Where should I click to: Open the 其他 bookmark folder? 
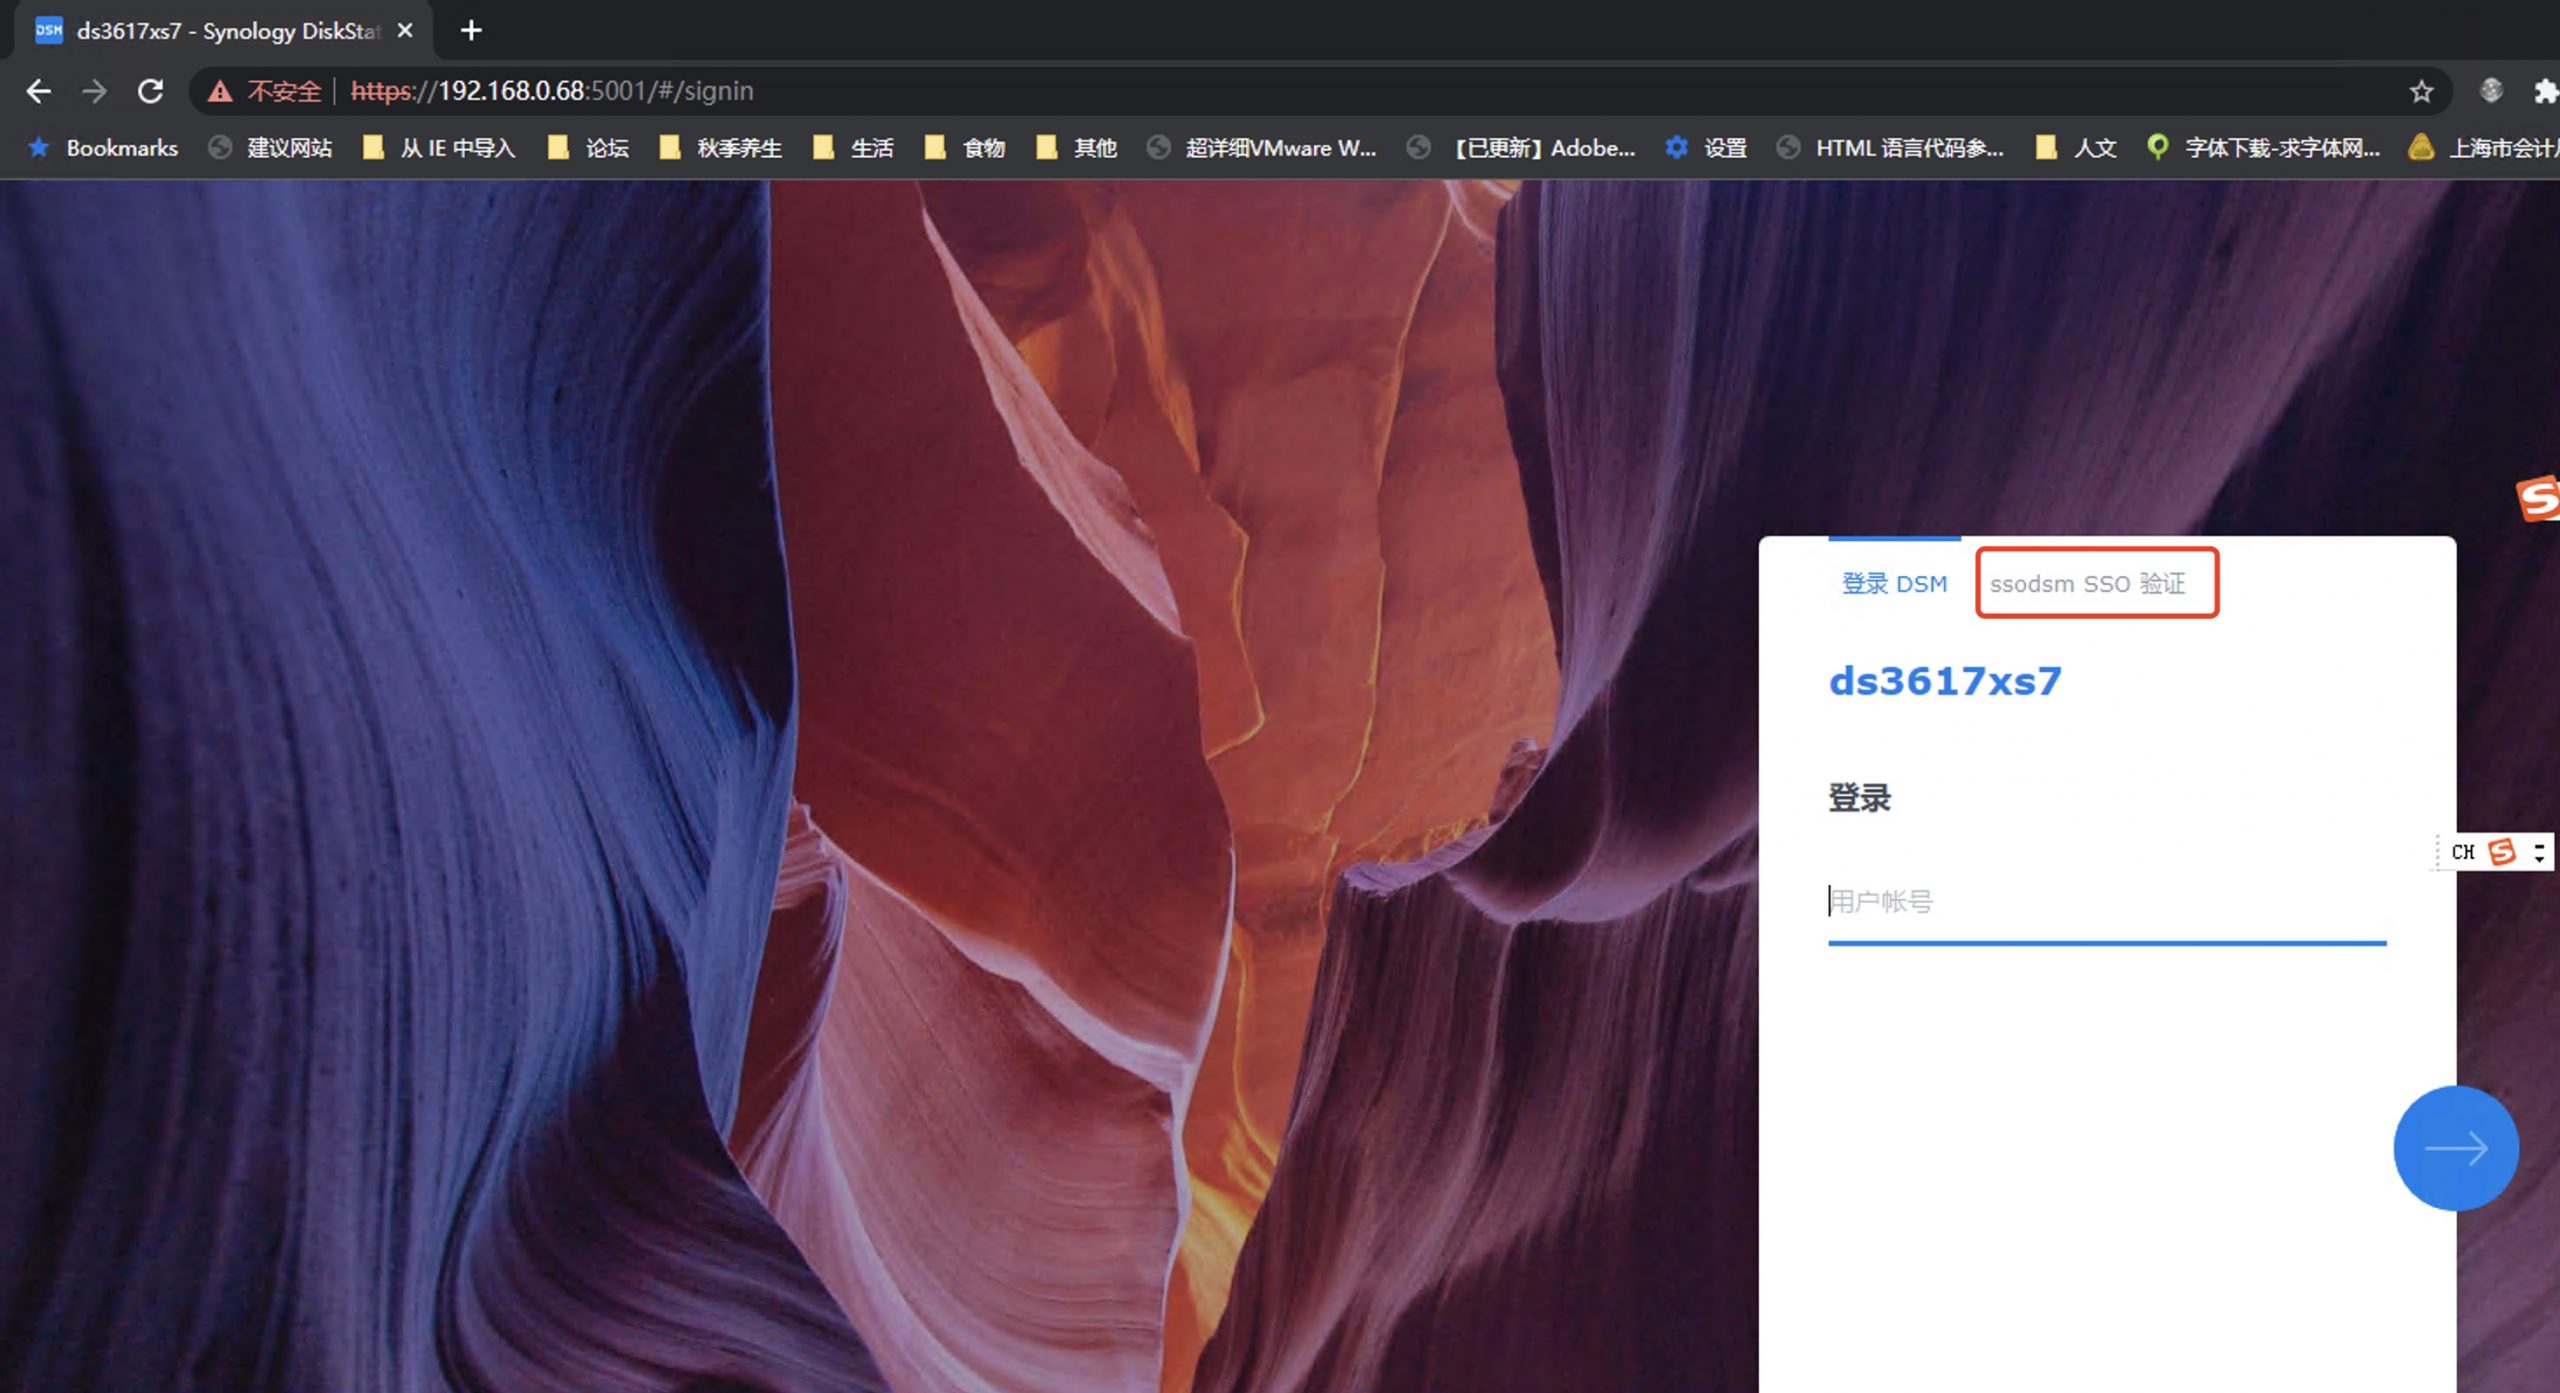1076,148
